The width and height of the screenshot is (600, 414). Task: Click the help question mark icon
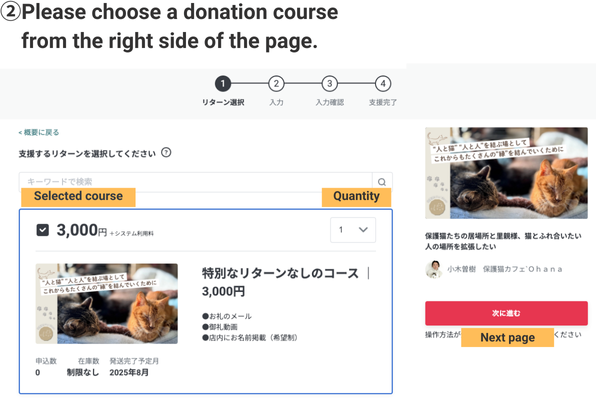pyautogui.click(x=166, y=153)
